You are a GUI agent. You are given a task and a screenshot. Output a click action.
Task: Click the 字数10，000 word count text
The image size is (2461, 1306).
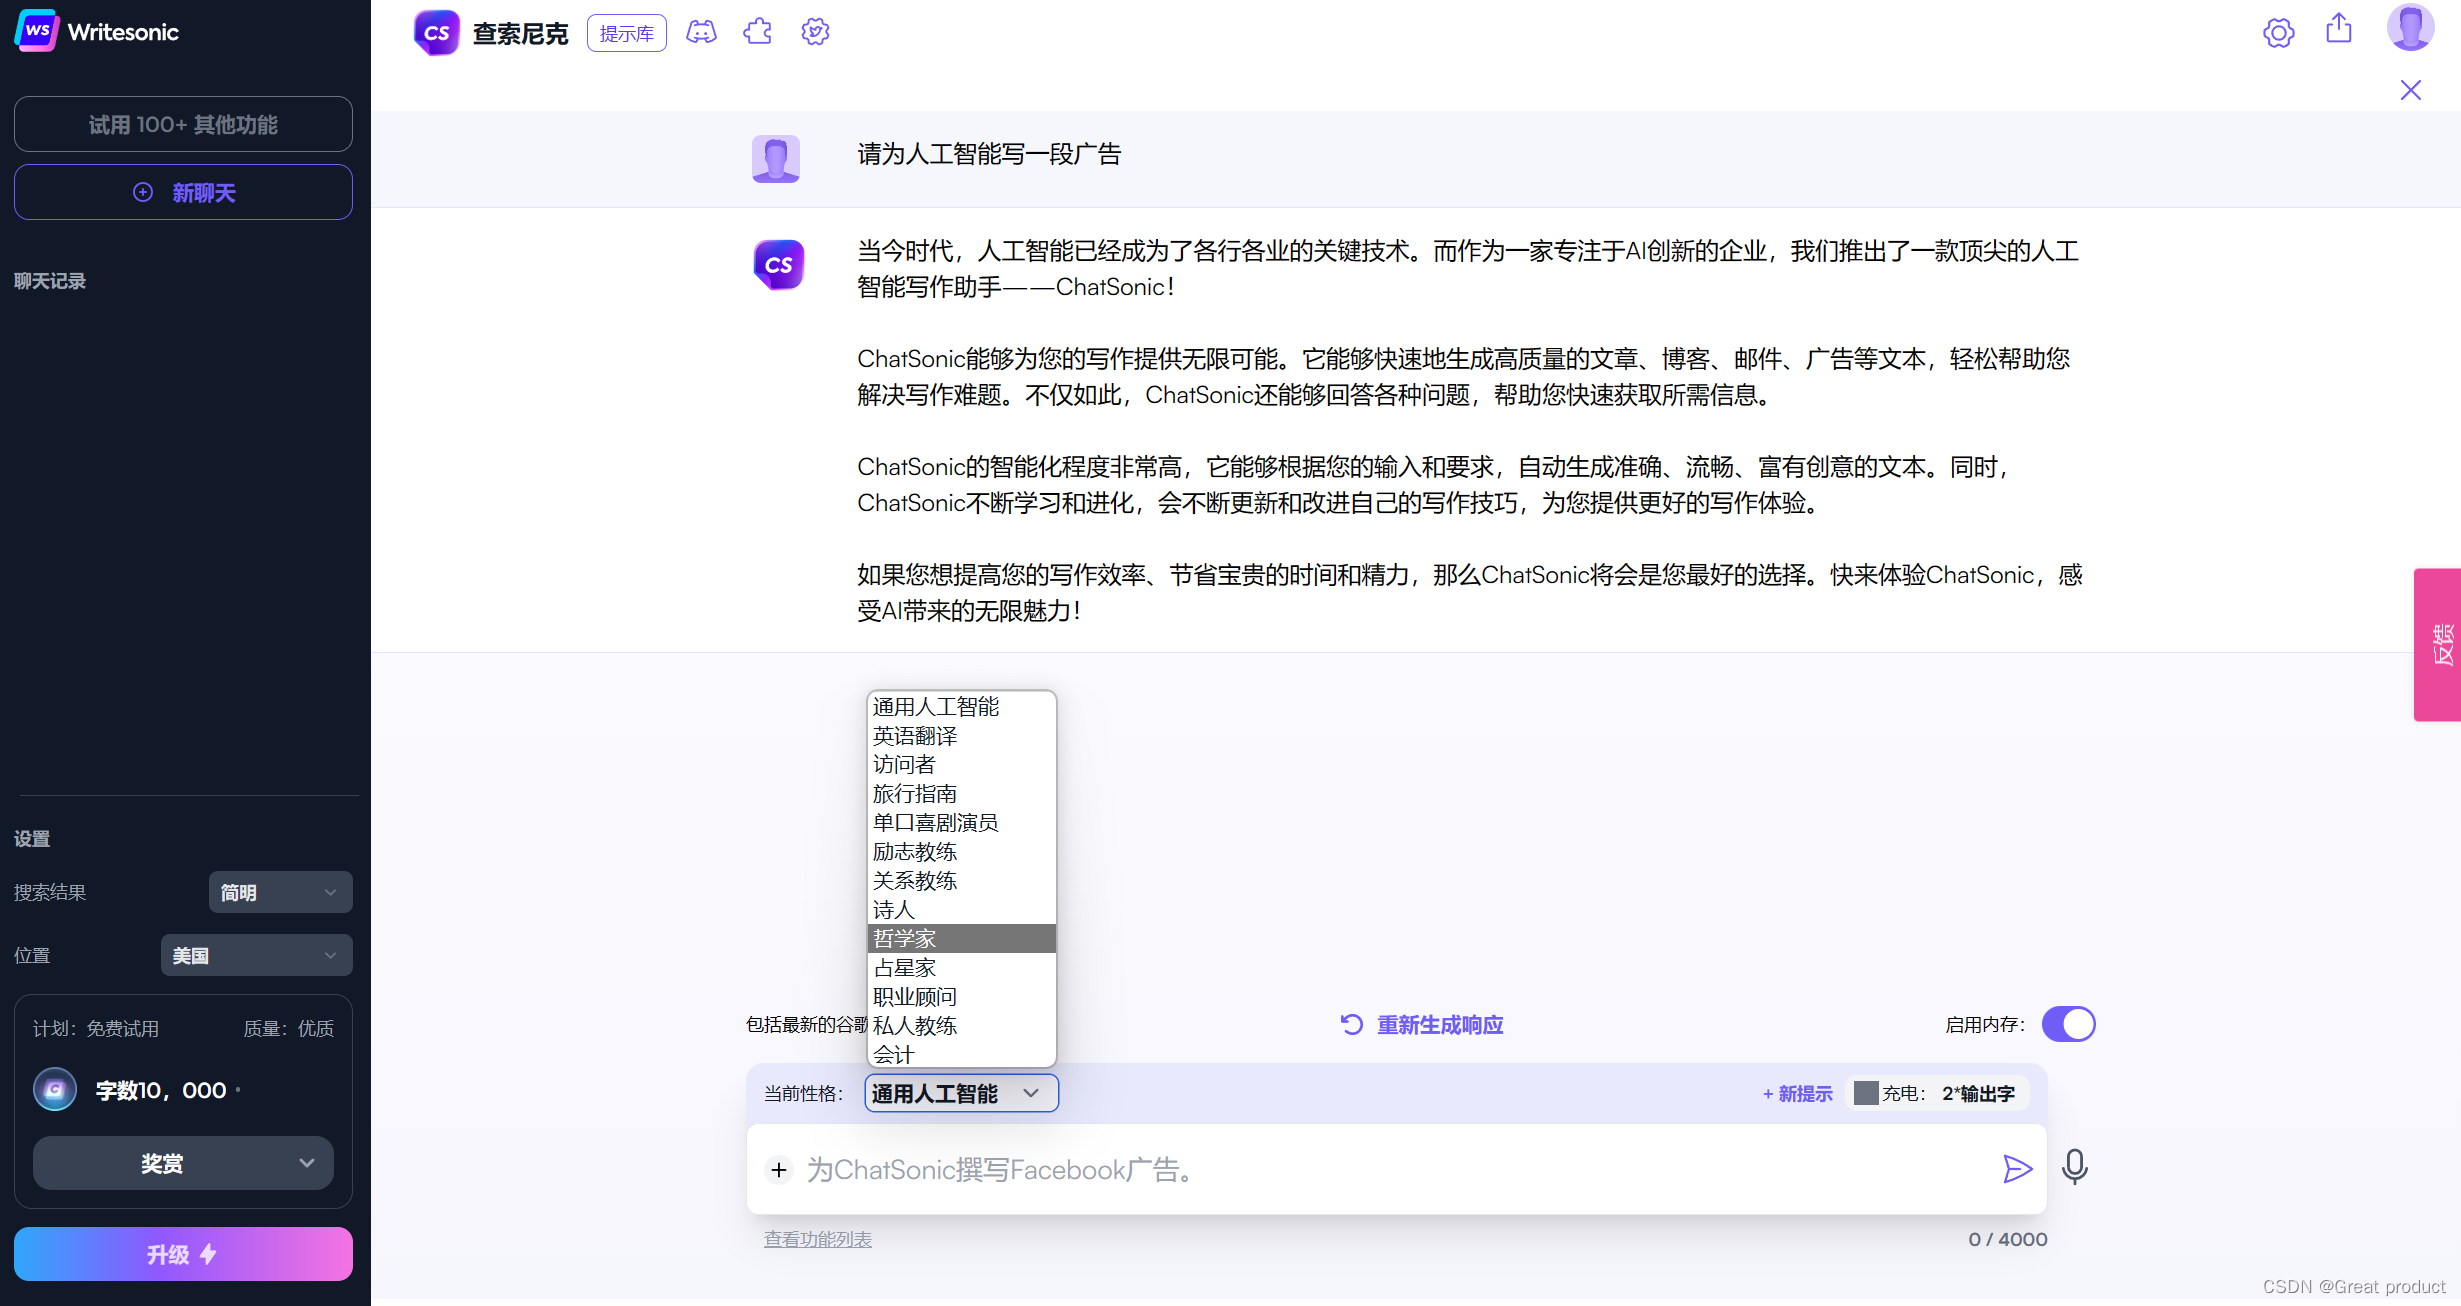pyautogui.click(x=161, y=1090)
